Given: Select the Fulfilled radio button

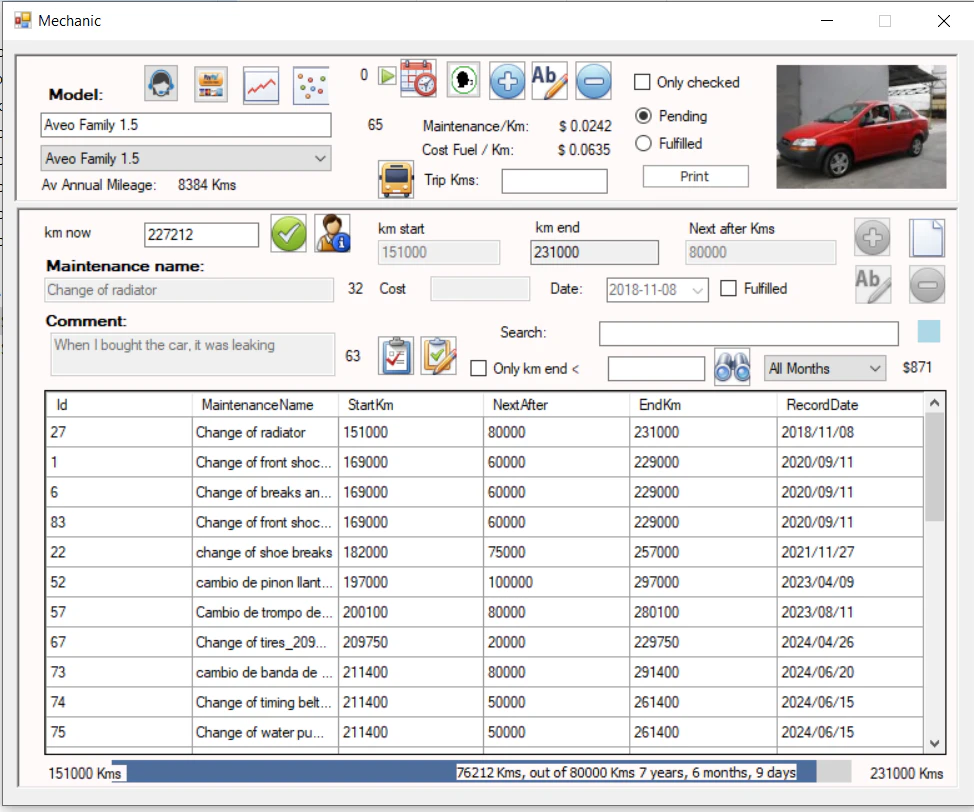Looking at the screenshot, I should click(644, 144).
